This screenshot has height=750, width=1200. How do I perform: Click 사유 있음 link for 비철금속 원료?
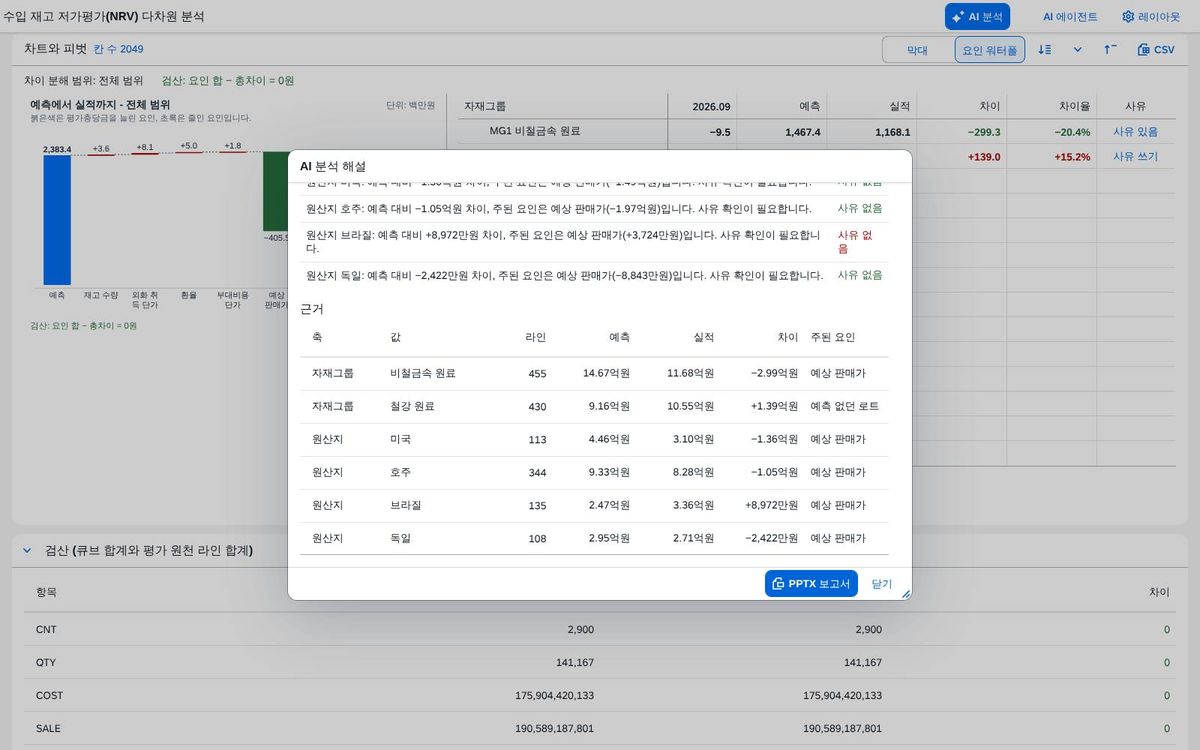[1135, 132]
